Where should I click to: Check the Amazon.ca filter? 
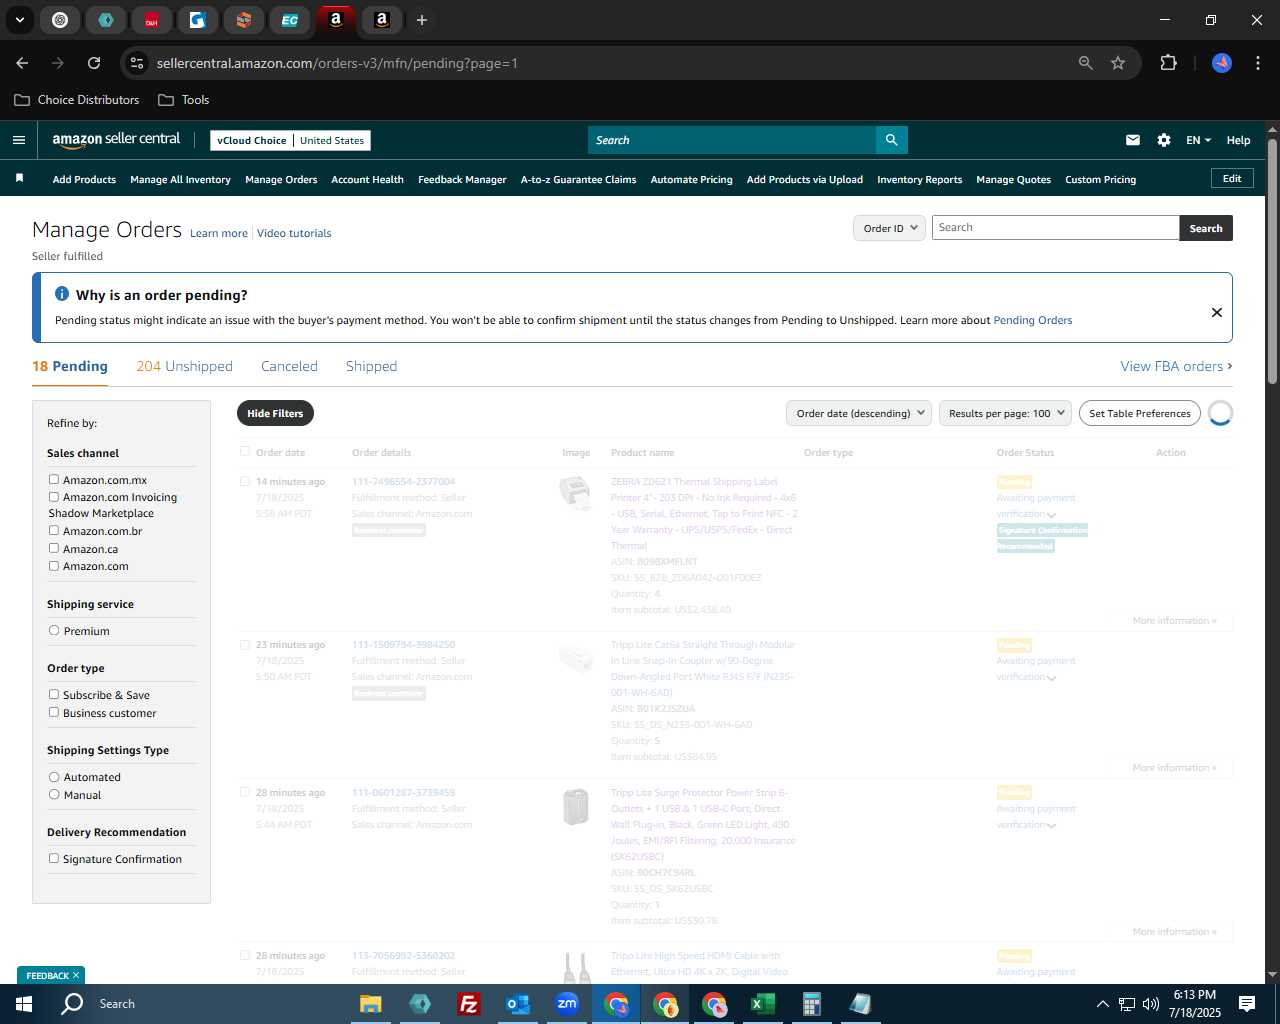[x=54, y=548]
